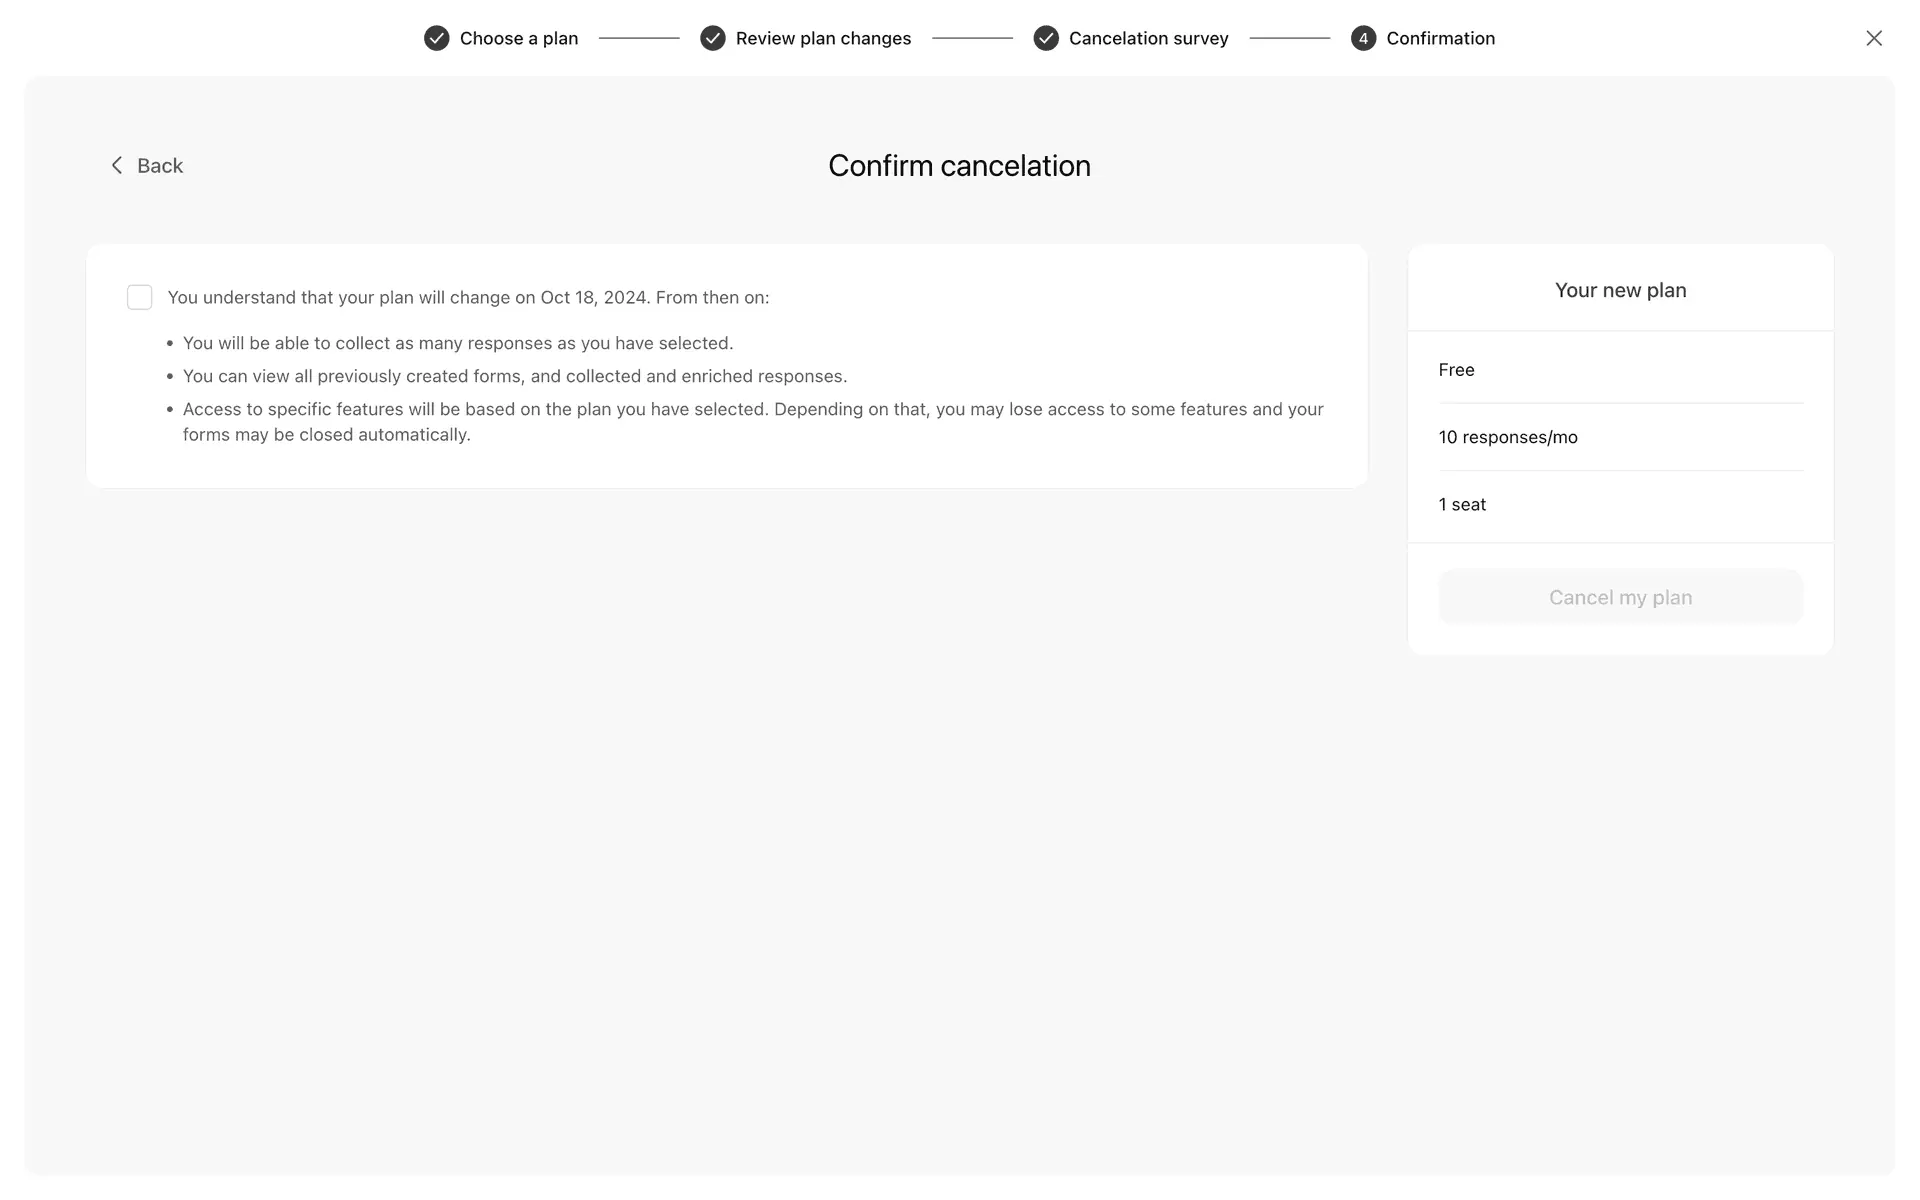This screenshot has height=1200, width=1920.
Task: Click the Choose a plan checkmark icon
Action: click(436, 38)
